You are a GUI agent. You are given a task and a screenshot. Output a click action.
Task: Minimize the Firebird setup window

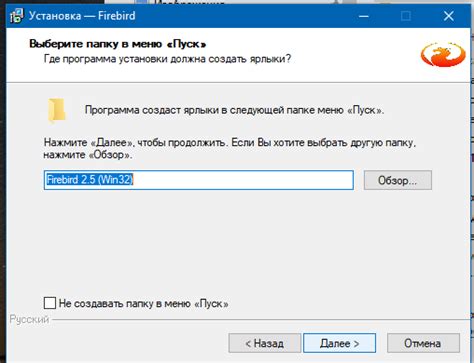click(x=364, y=16)
